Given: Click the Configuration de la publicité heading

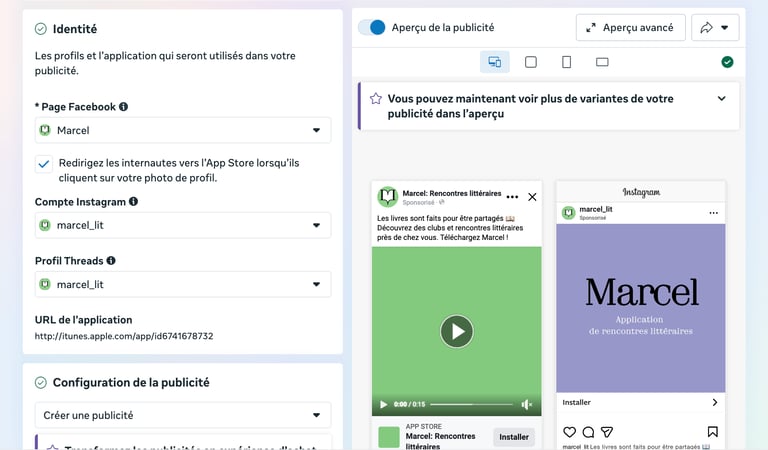Looking at the screenshot, I should (x=131, y=382).
